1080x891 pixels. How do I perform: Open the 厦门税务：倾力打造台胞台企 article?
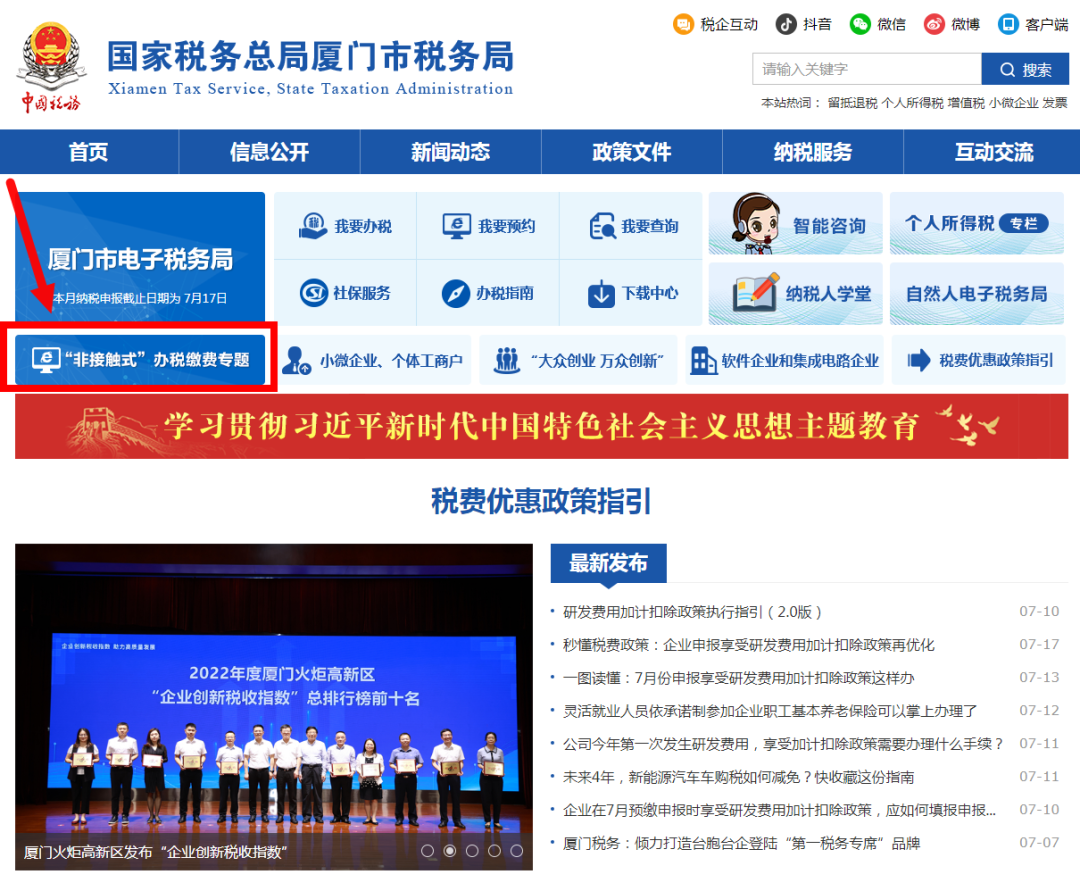[741, 843]
